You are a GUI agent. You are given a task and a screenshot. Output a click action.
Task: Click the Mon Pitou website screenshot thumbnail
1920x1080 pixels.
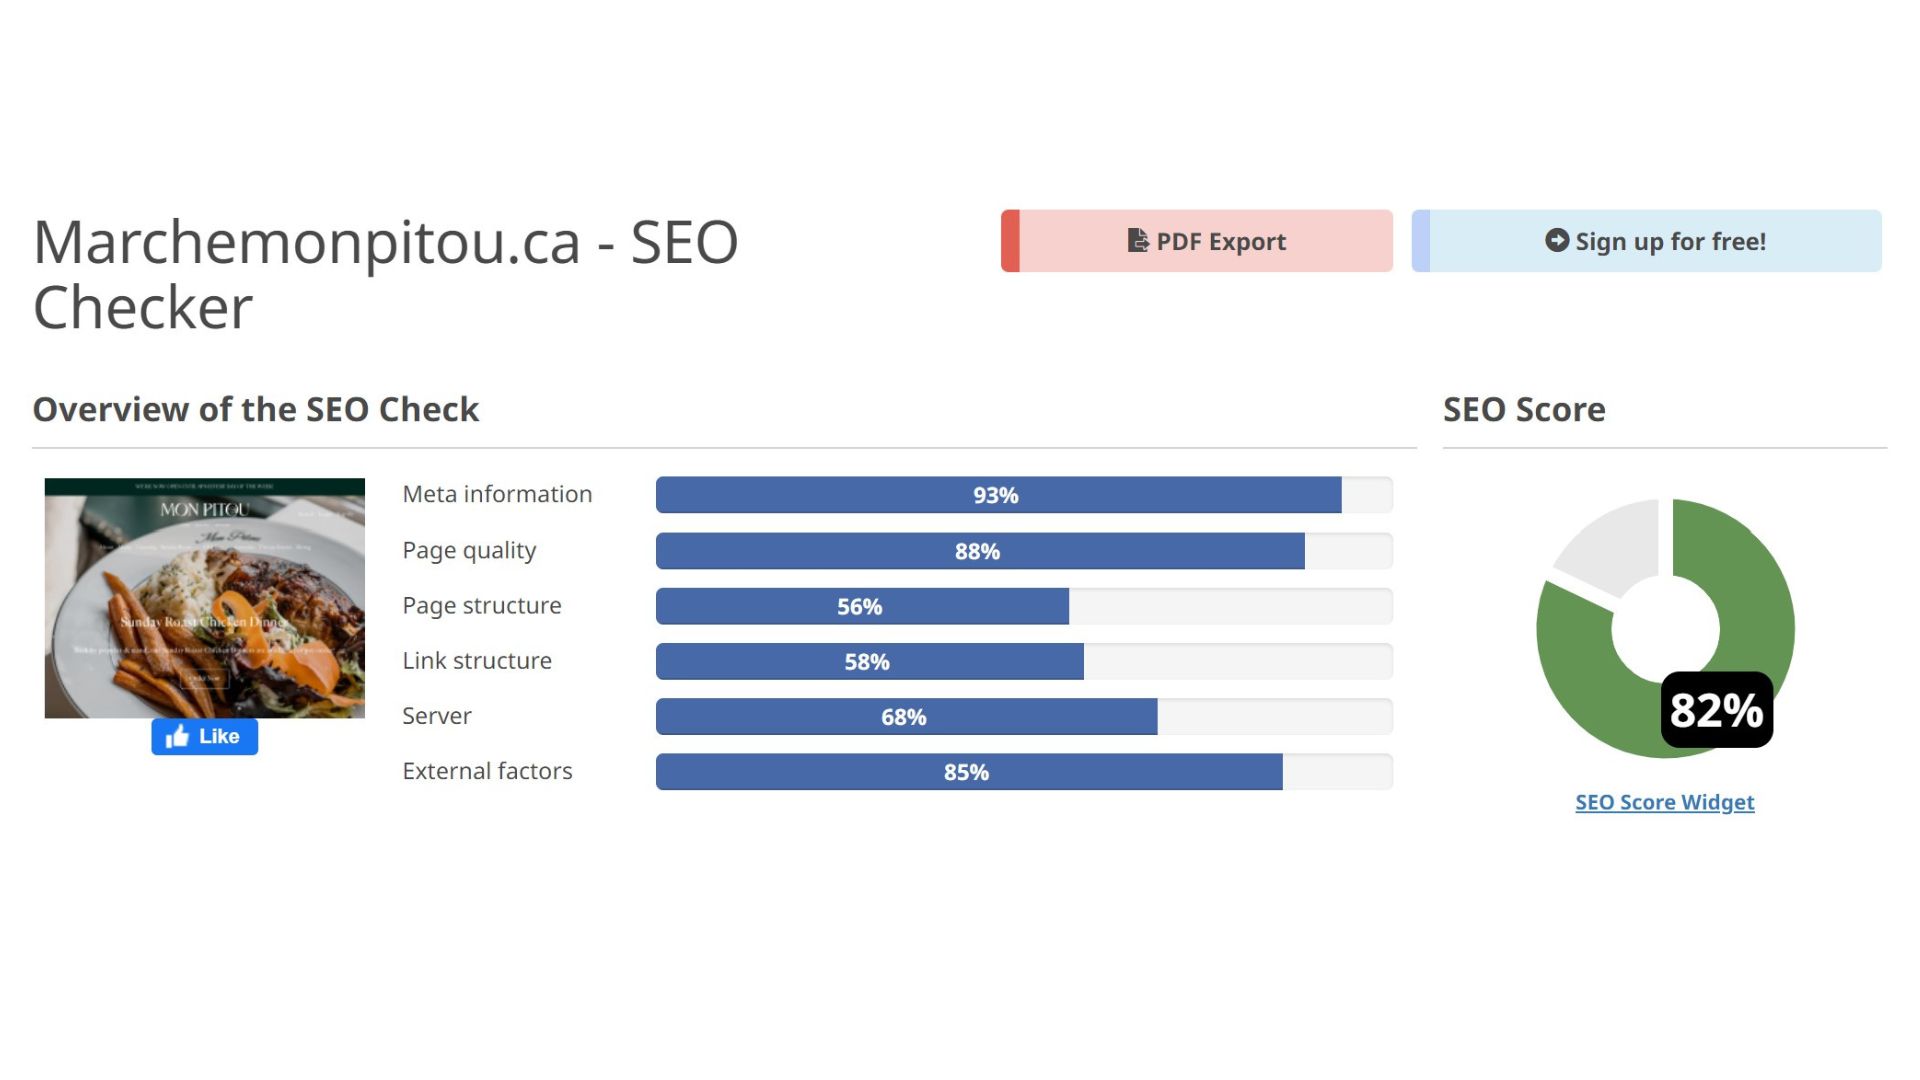pos(204,597)
